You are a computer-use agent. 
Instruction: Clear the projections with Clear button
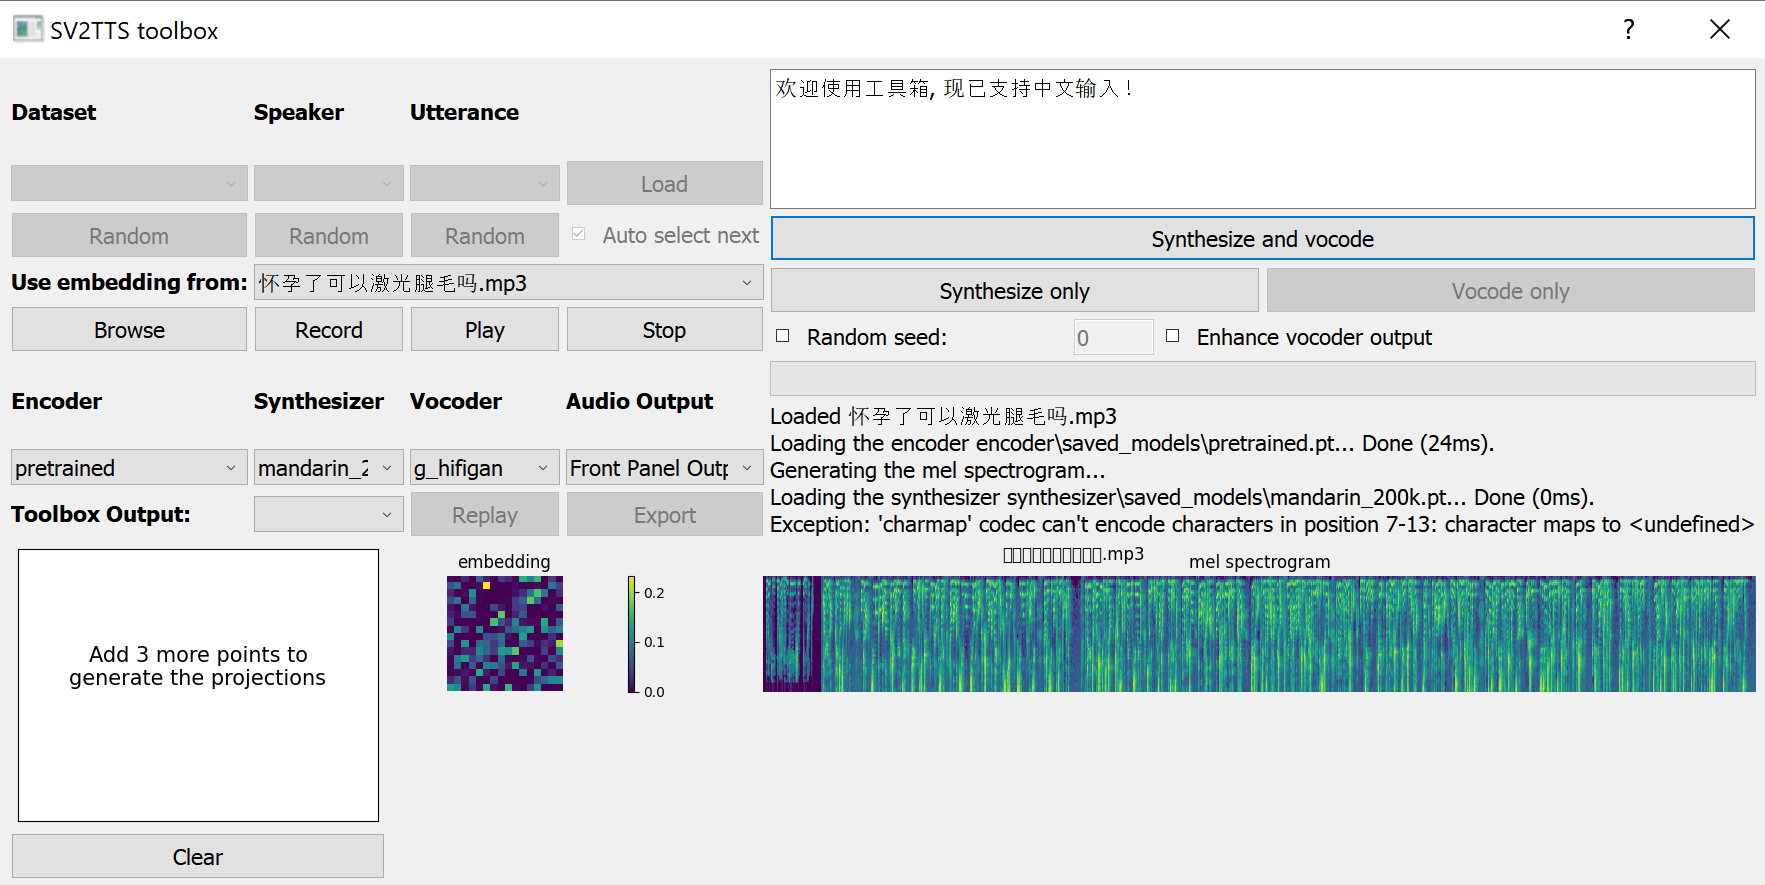tap(198, 857)
